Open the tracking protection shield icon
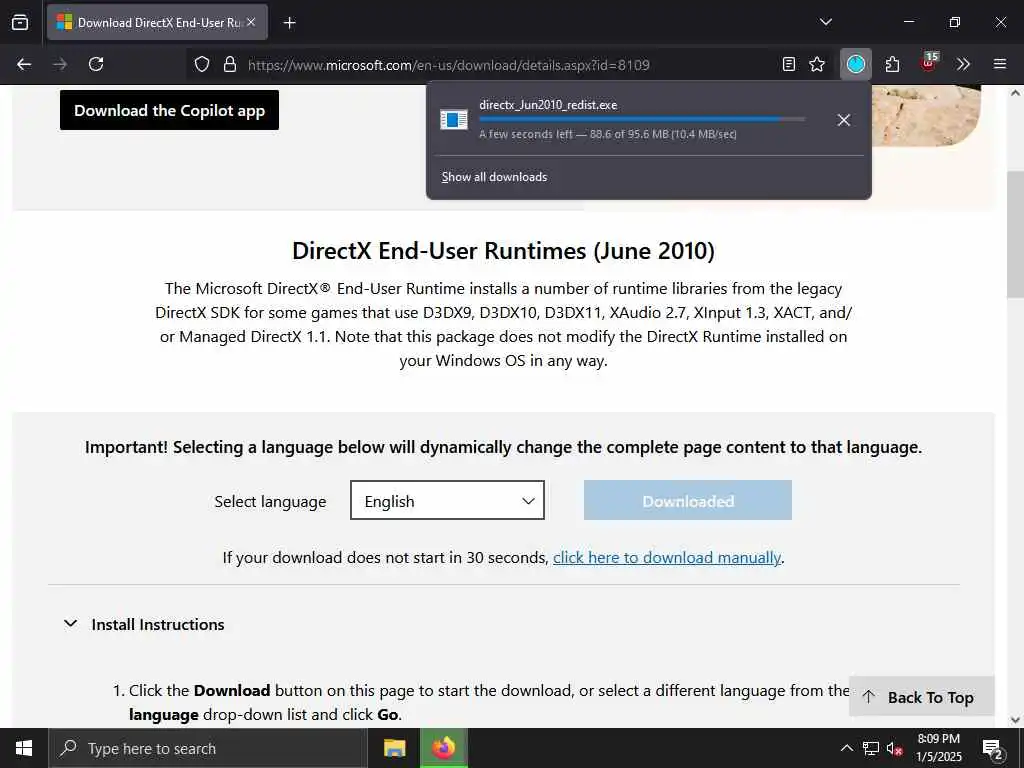Screen dimensions: 1024x768 (x=202, y=65)
